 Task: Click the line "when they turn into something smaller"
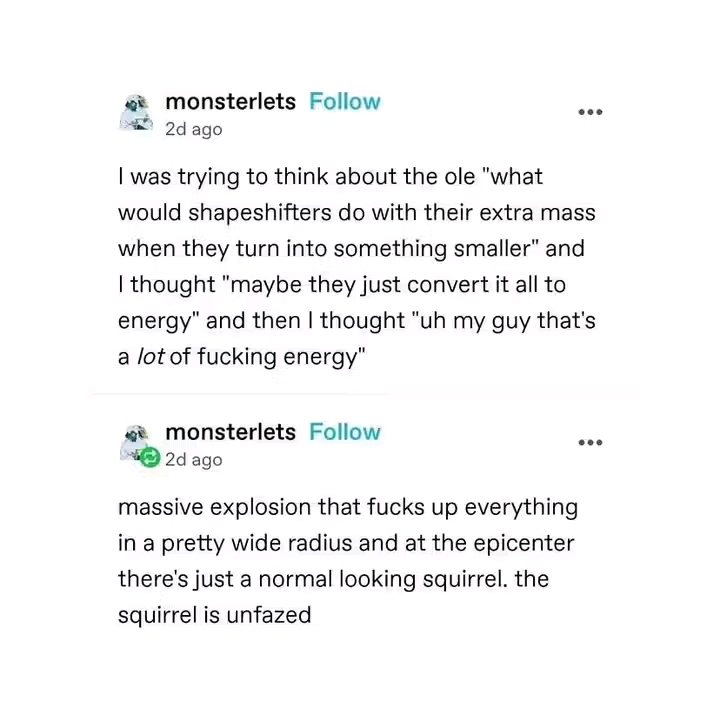tap(351, 249)
